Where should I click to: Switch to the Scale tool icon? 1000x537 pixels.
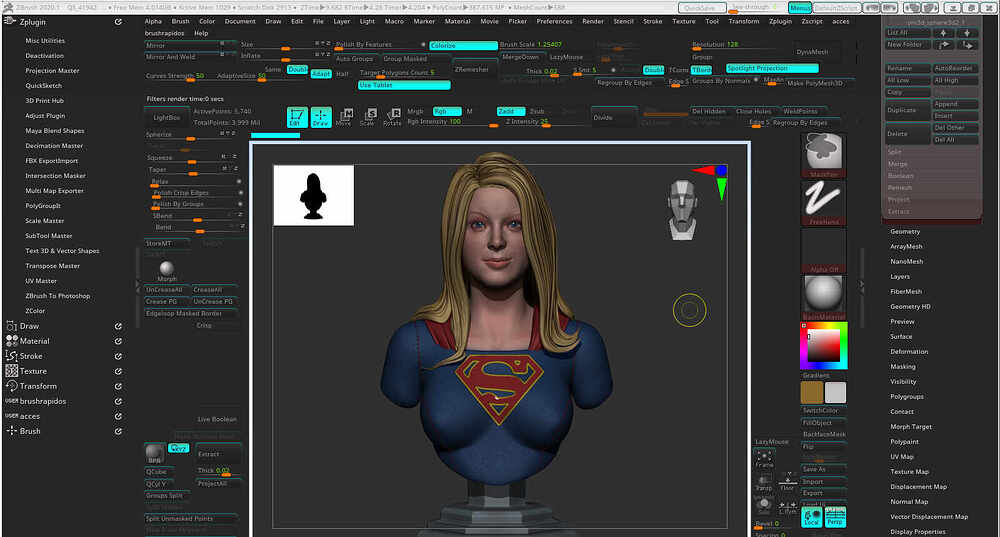[x=368, y=117]
